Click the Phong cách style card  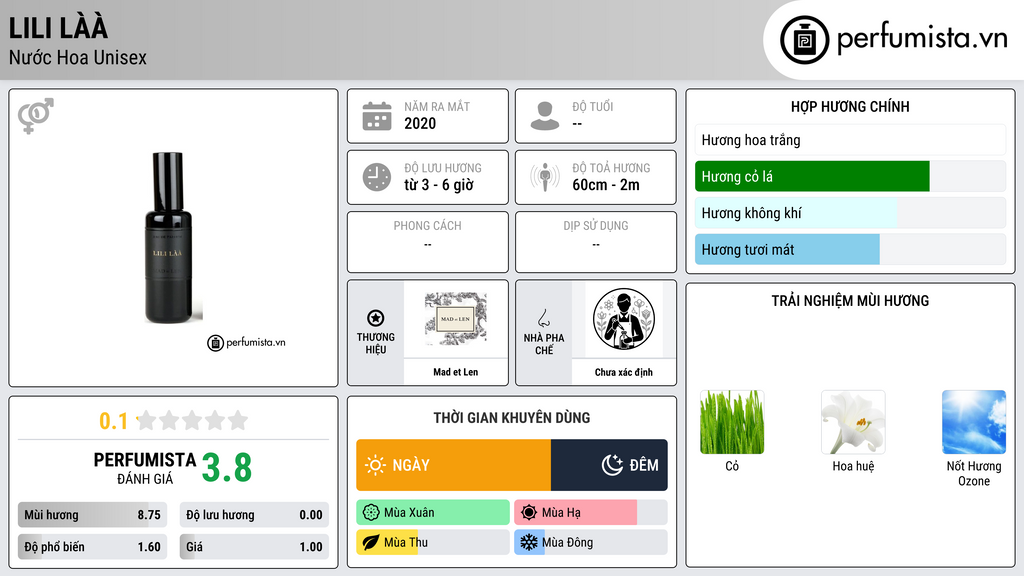428,242
